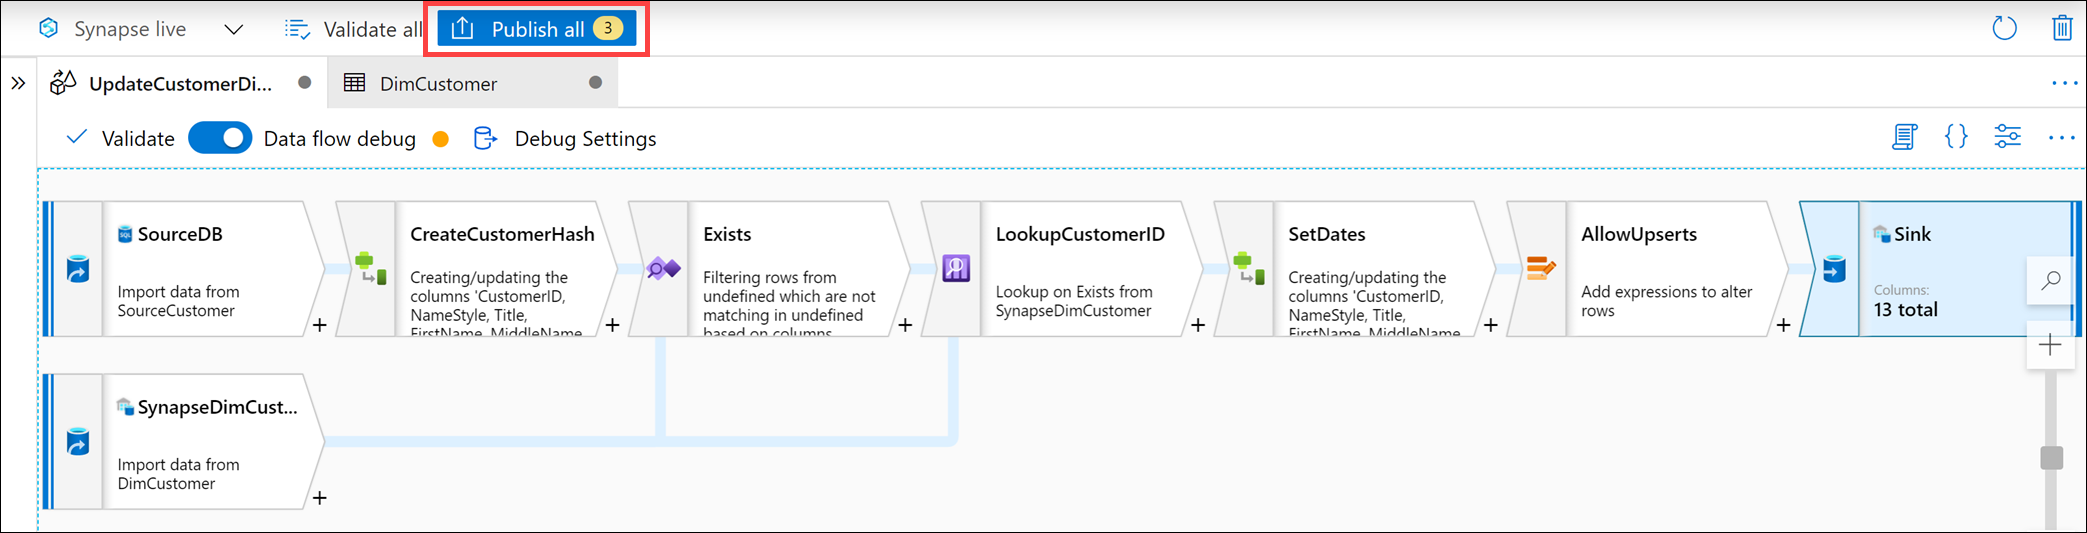Click 'Add expressions to alter rows' description
Image resolution: width=2087 pixels, height=533 pixels.
pos(1667,301)
